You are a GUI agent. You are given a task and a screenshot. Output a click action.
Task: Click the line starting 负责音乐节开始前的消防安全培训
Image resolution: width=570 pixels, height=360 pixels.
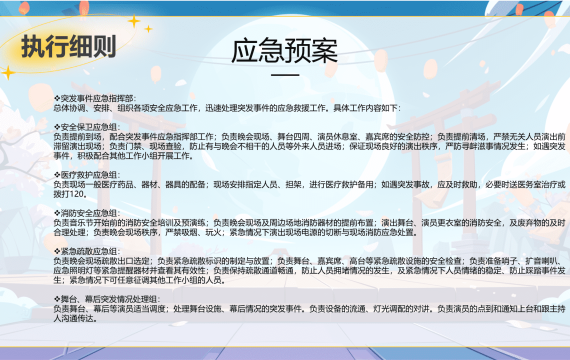[309, 223]
